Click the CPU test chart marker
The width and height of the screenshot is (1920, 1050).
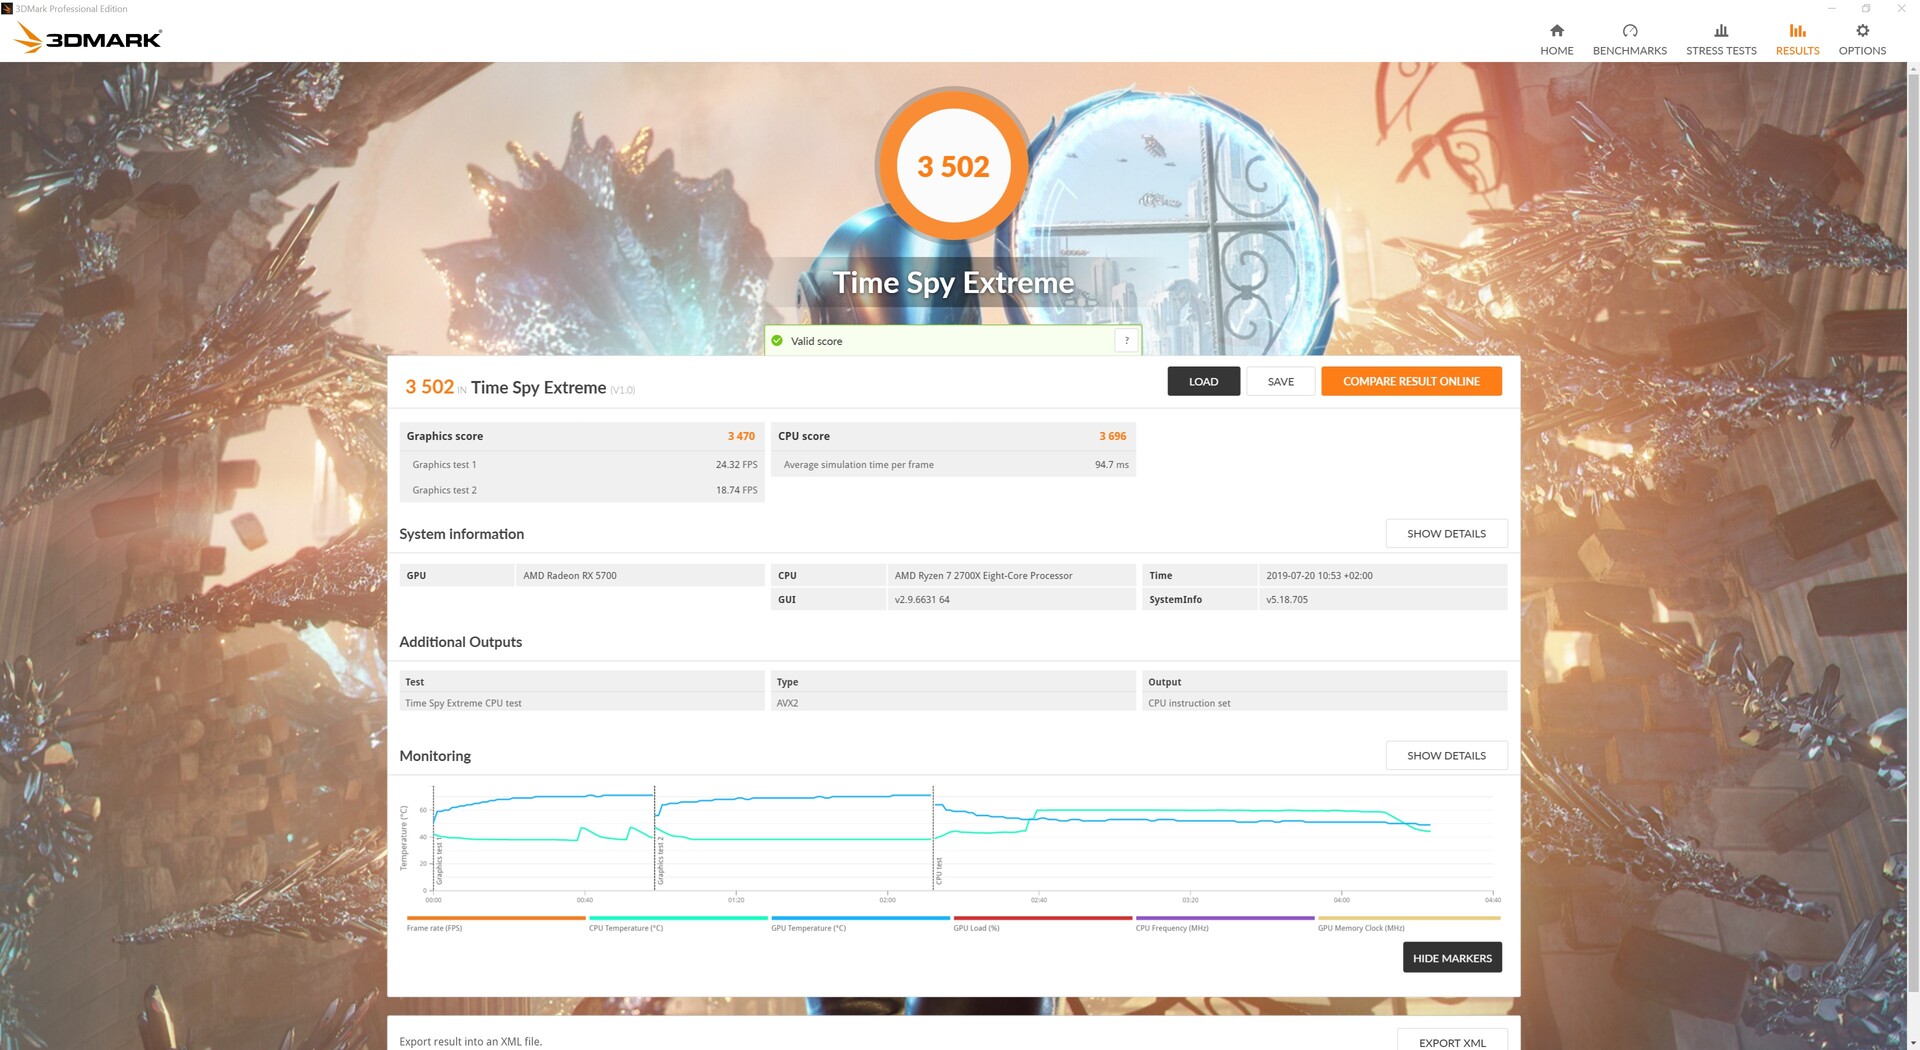tap(939, 871)
